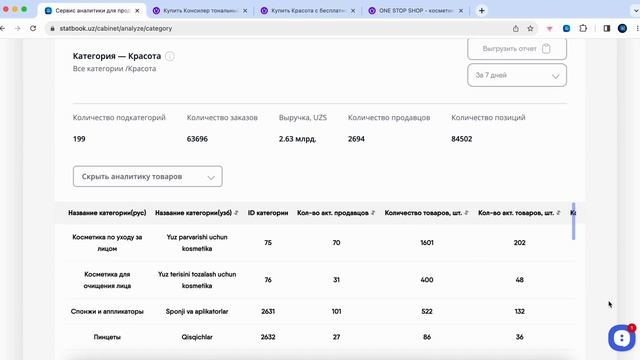Screen dimensions: 640x360
Task: Go back with the browser back arrow
Action: [3, 29]
